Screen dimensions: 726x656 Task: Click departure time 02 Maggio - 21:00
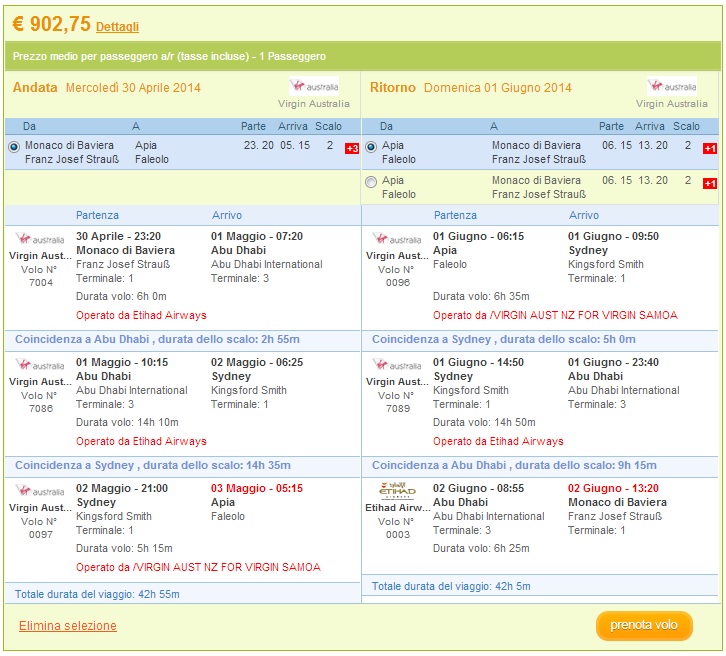(x=122, y=488)
